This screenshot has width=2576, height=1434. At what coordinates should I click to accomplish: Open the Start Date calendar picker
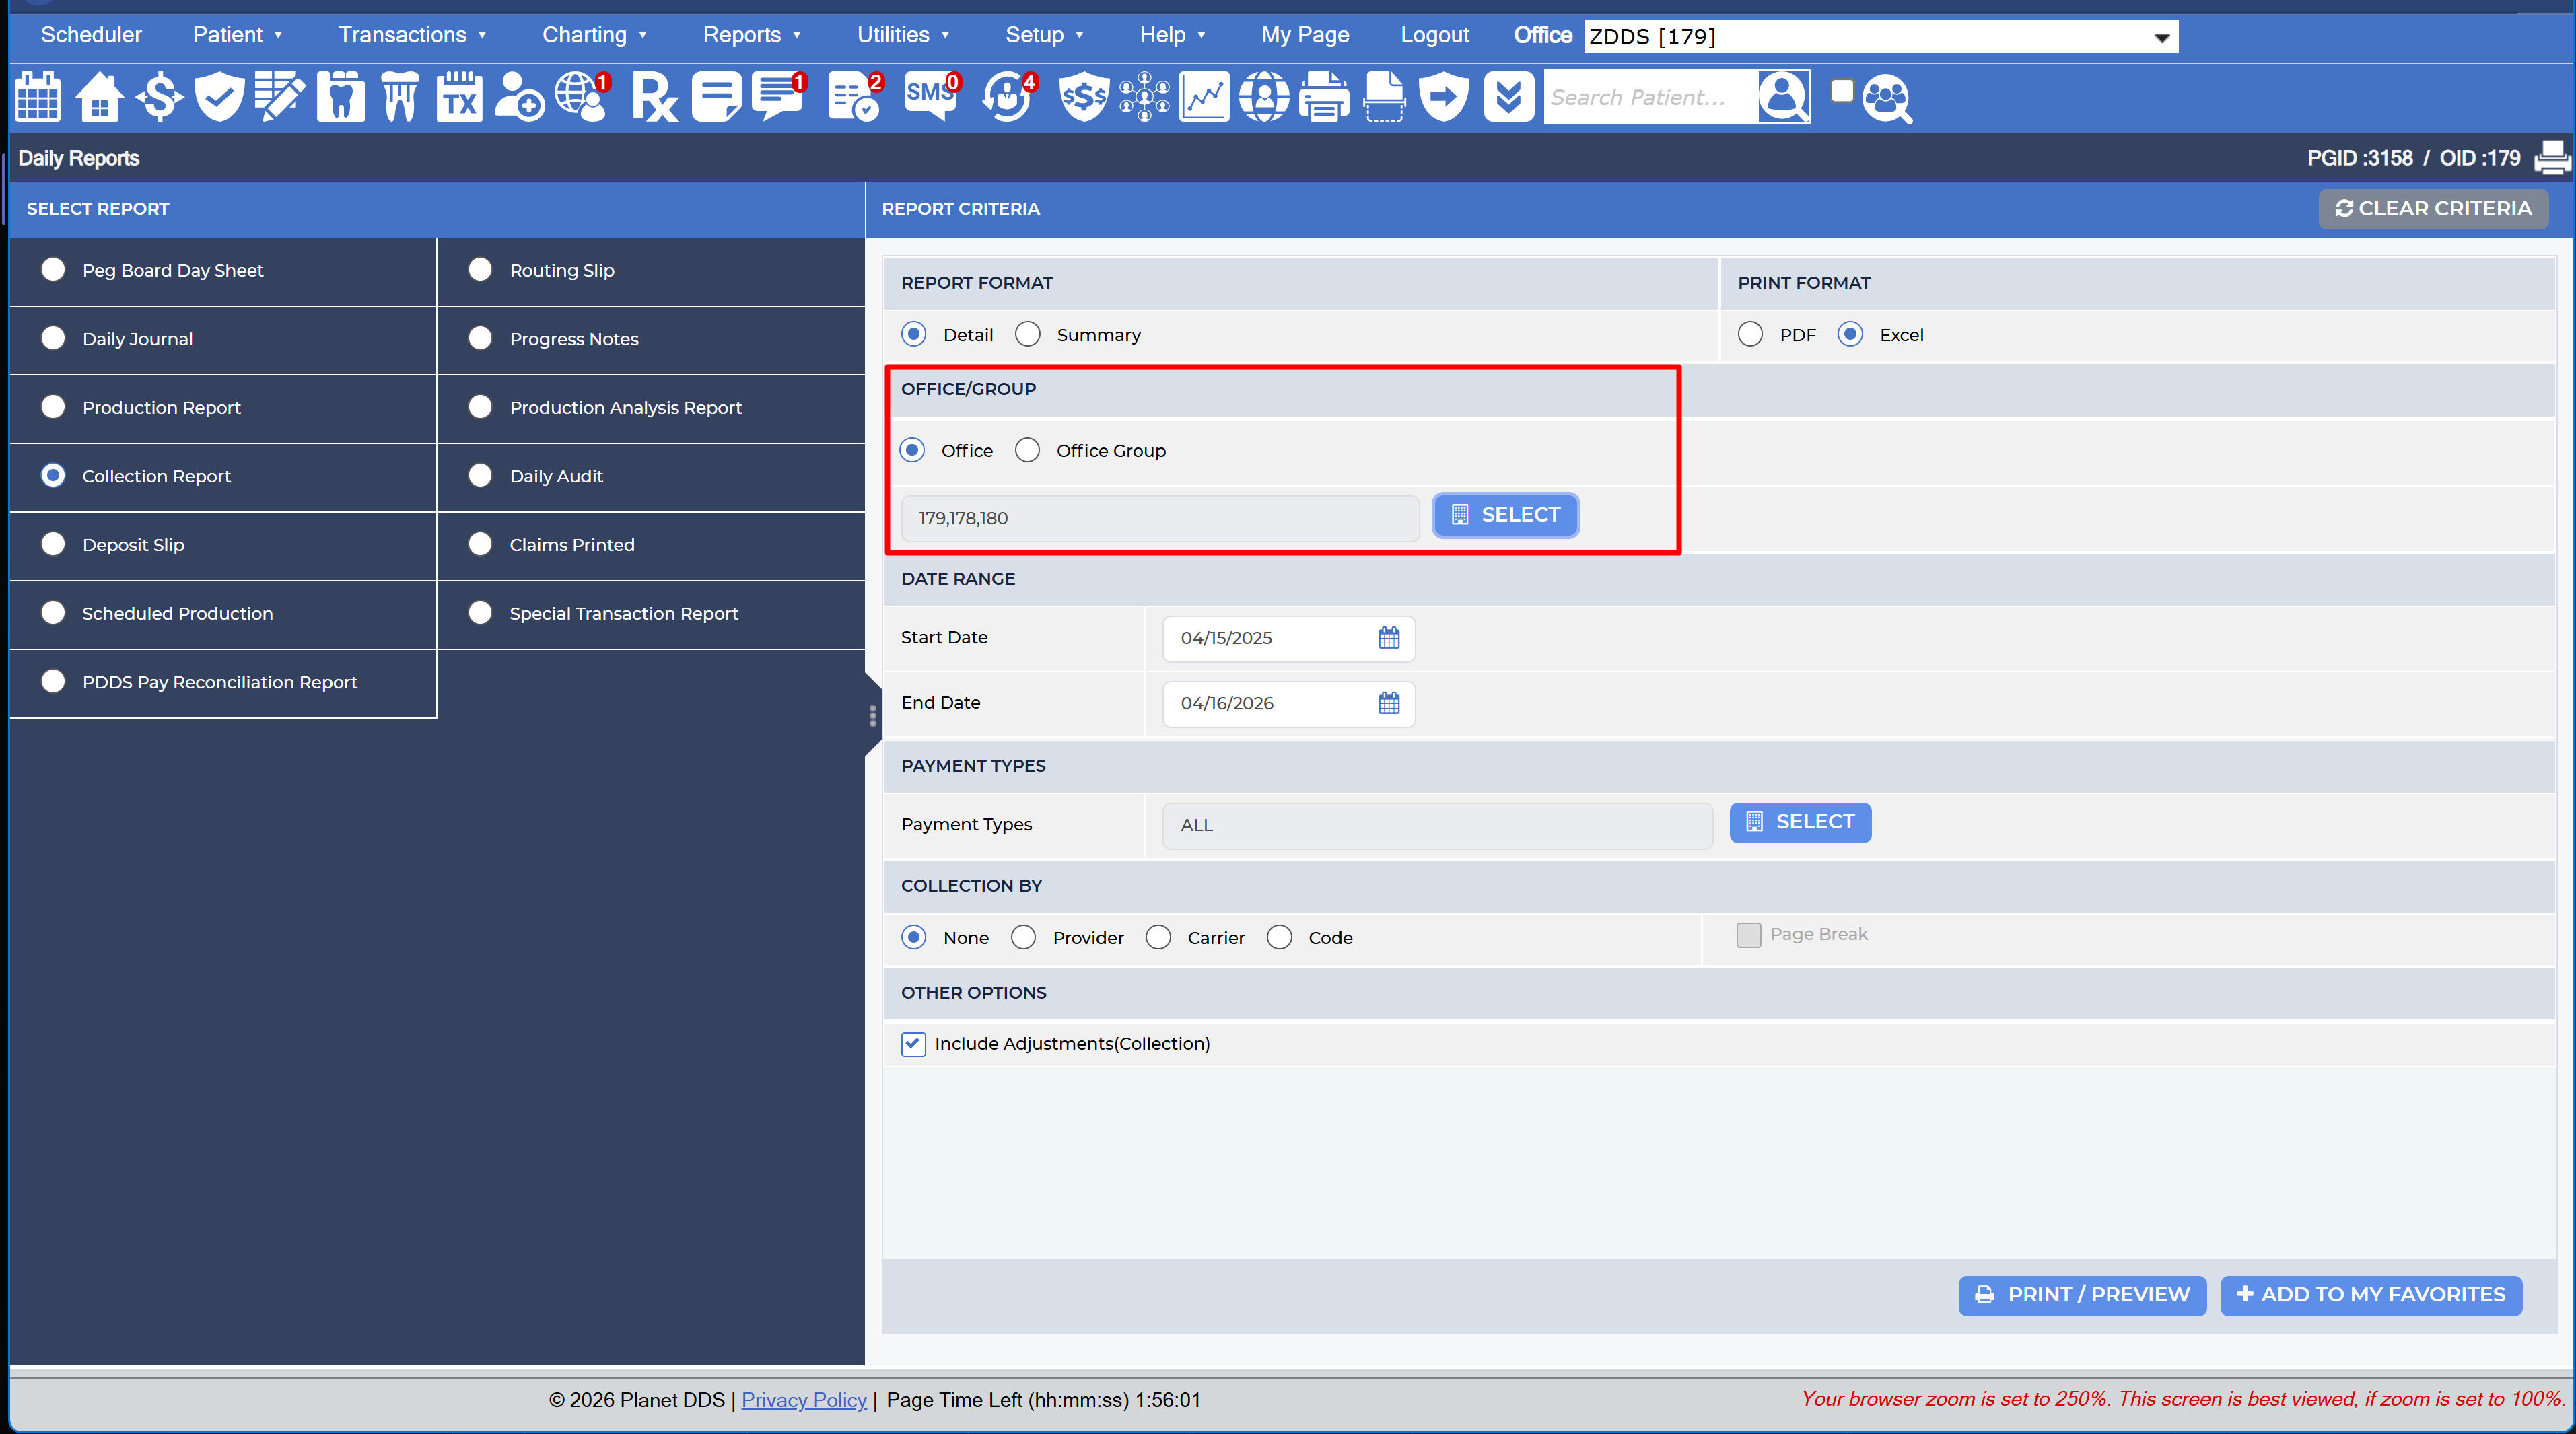click(1388, 637)
